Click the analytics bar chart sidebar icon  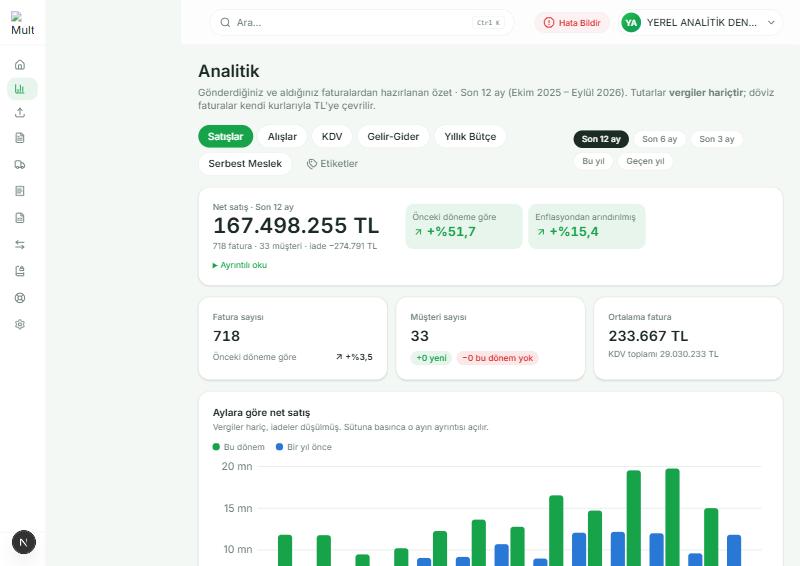[x=20, y=89]
